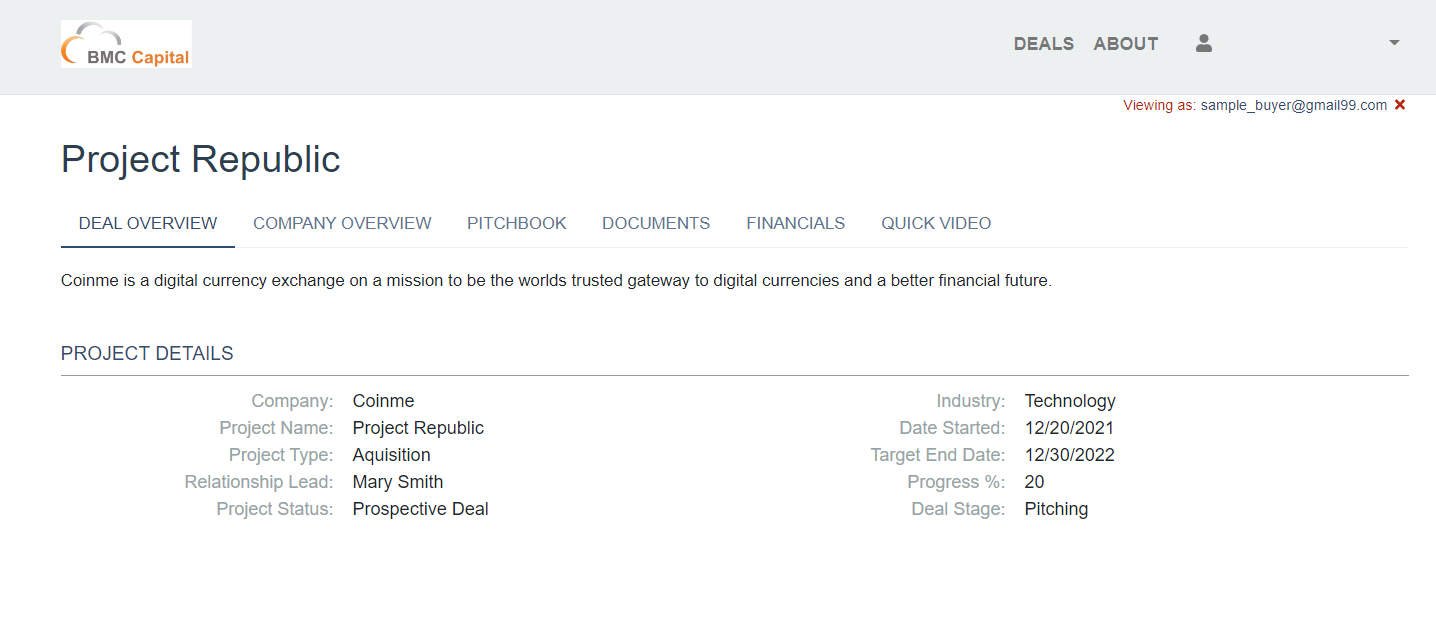Switch to the Documents tab

pos(656,224)
